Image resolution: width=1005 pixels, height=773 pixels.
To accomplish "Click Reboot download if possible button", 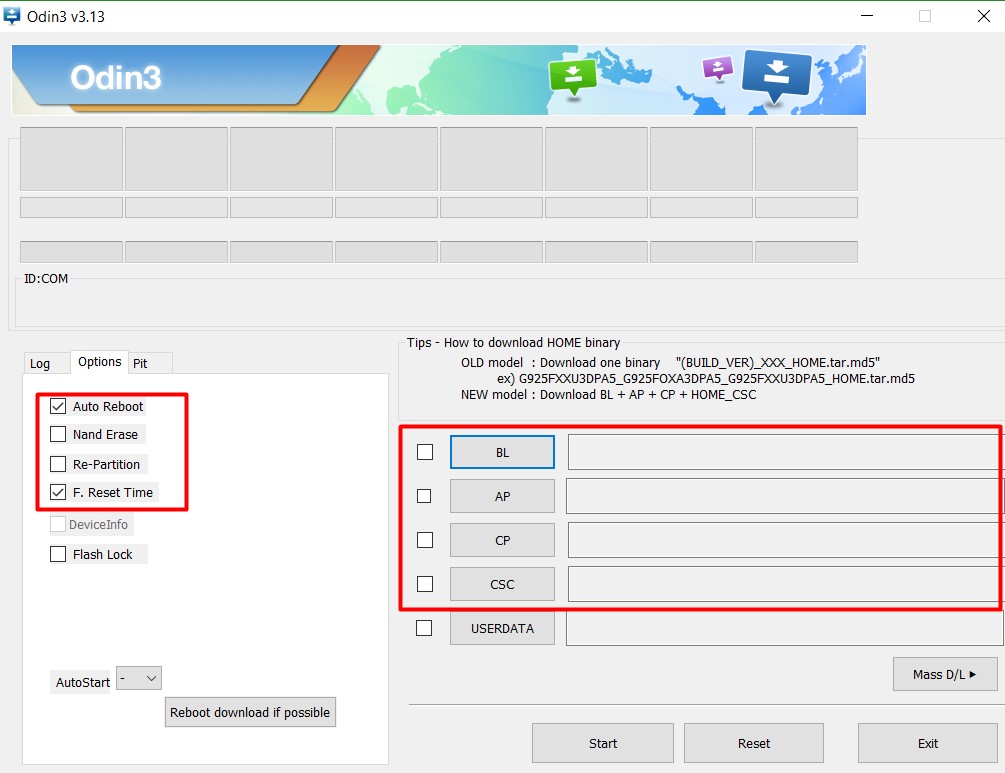I will click(250, 712).
